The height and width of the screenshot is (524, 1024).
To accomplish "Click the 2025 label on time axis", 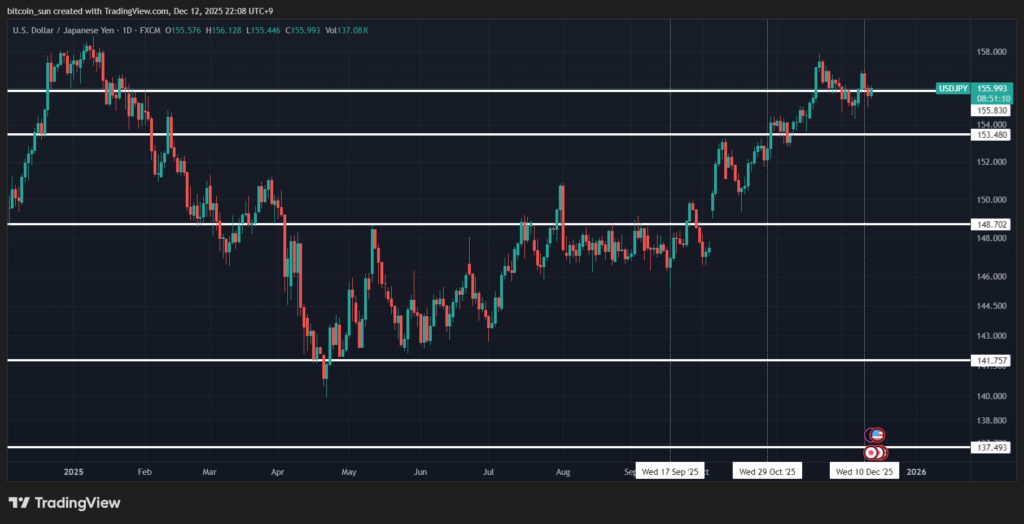I will click(x=73, y=470).
